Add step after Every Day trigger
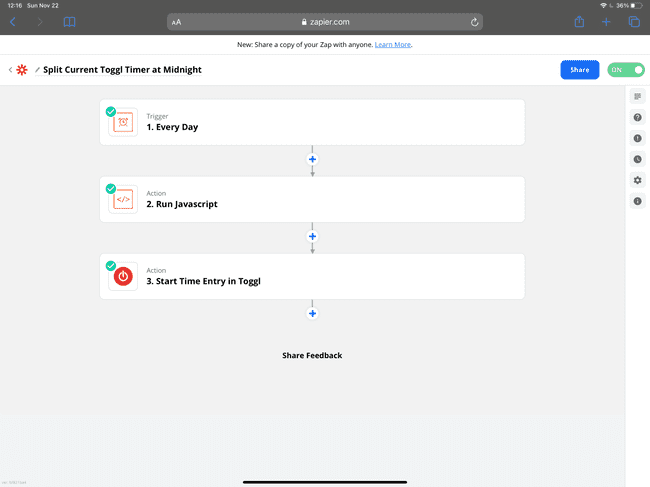The height and width of the screenshot is (487, 650). point(313,159)
